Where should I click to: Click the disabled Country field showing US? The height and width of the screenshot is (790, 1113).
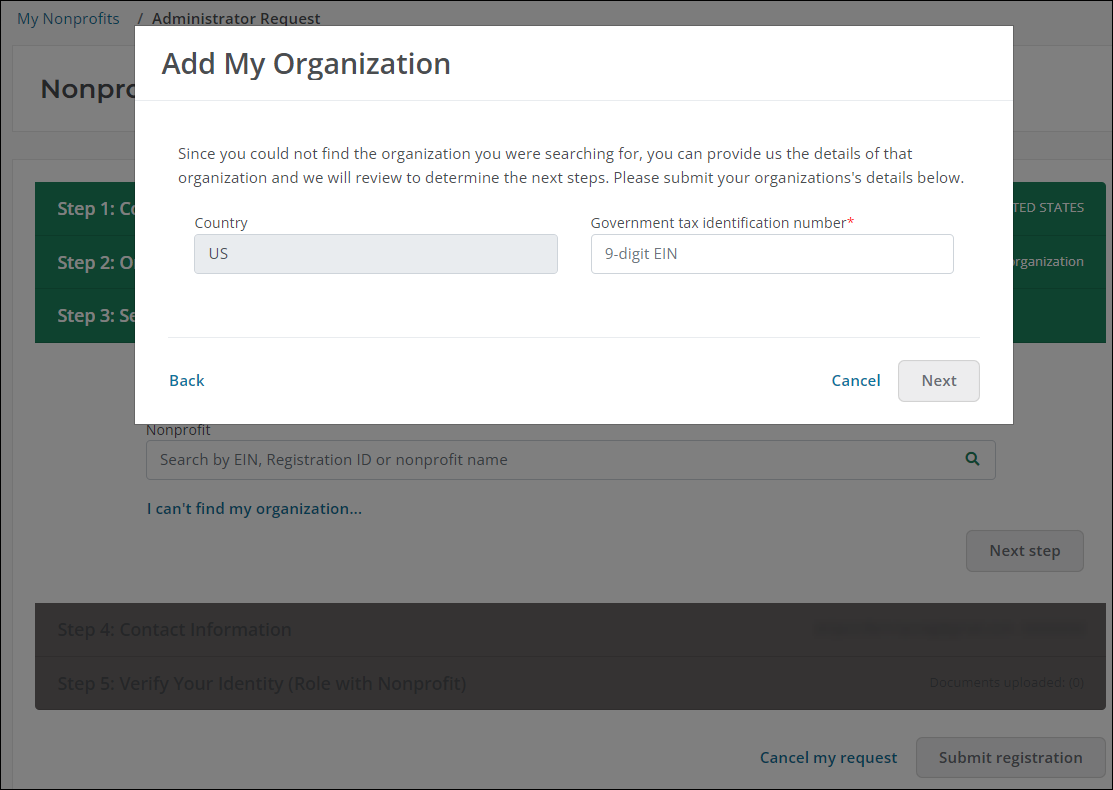click(375, 254)
